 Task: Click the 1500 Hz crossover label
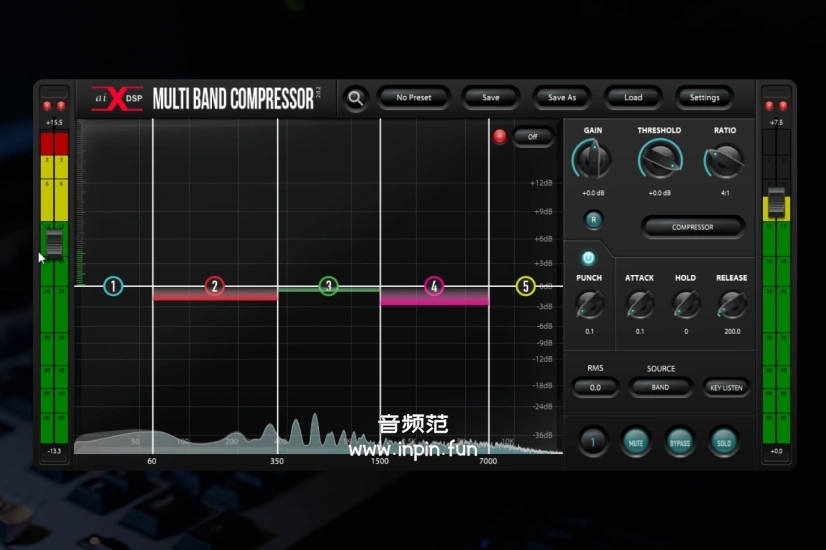pyautogui.click(x=380, y=461)
